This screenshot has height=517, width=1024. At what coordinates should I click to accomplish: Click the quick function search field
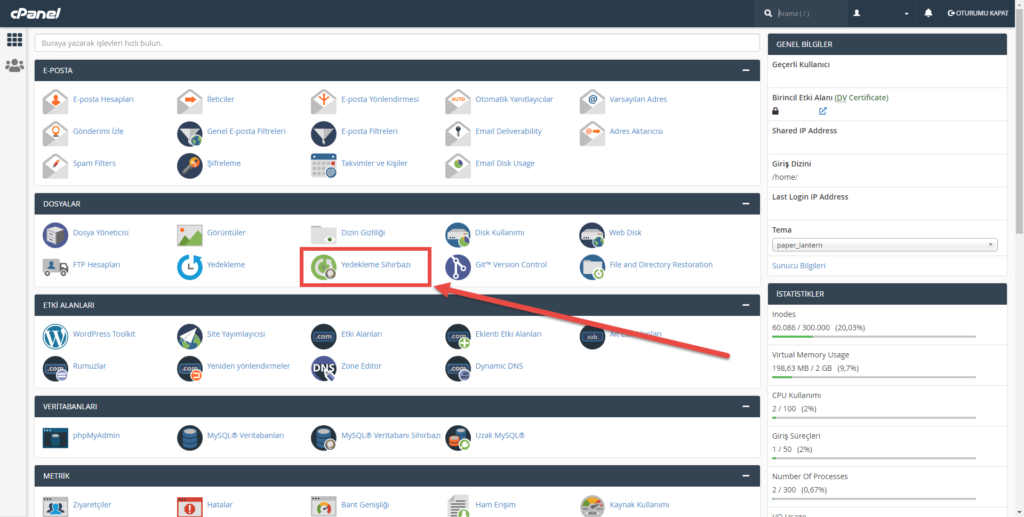pyautogui.click(x=396, y=43)
